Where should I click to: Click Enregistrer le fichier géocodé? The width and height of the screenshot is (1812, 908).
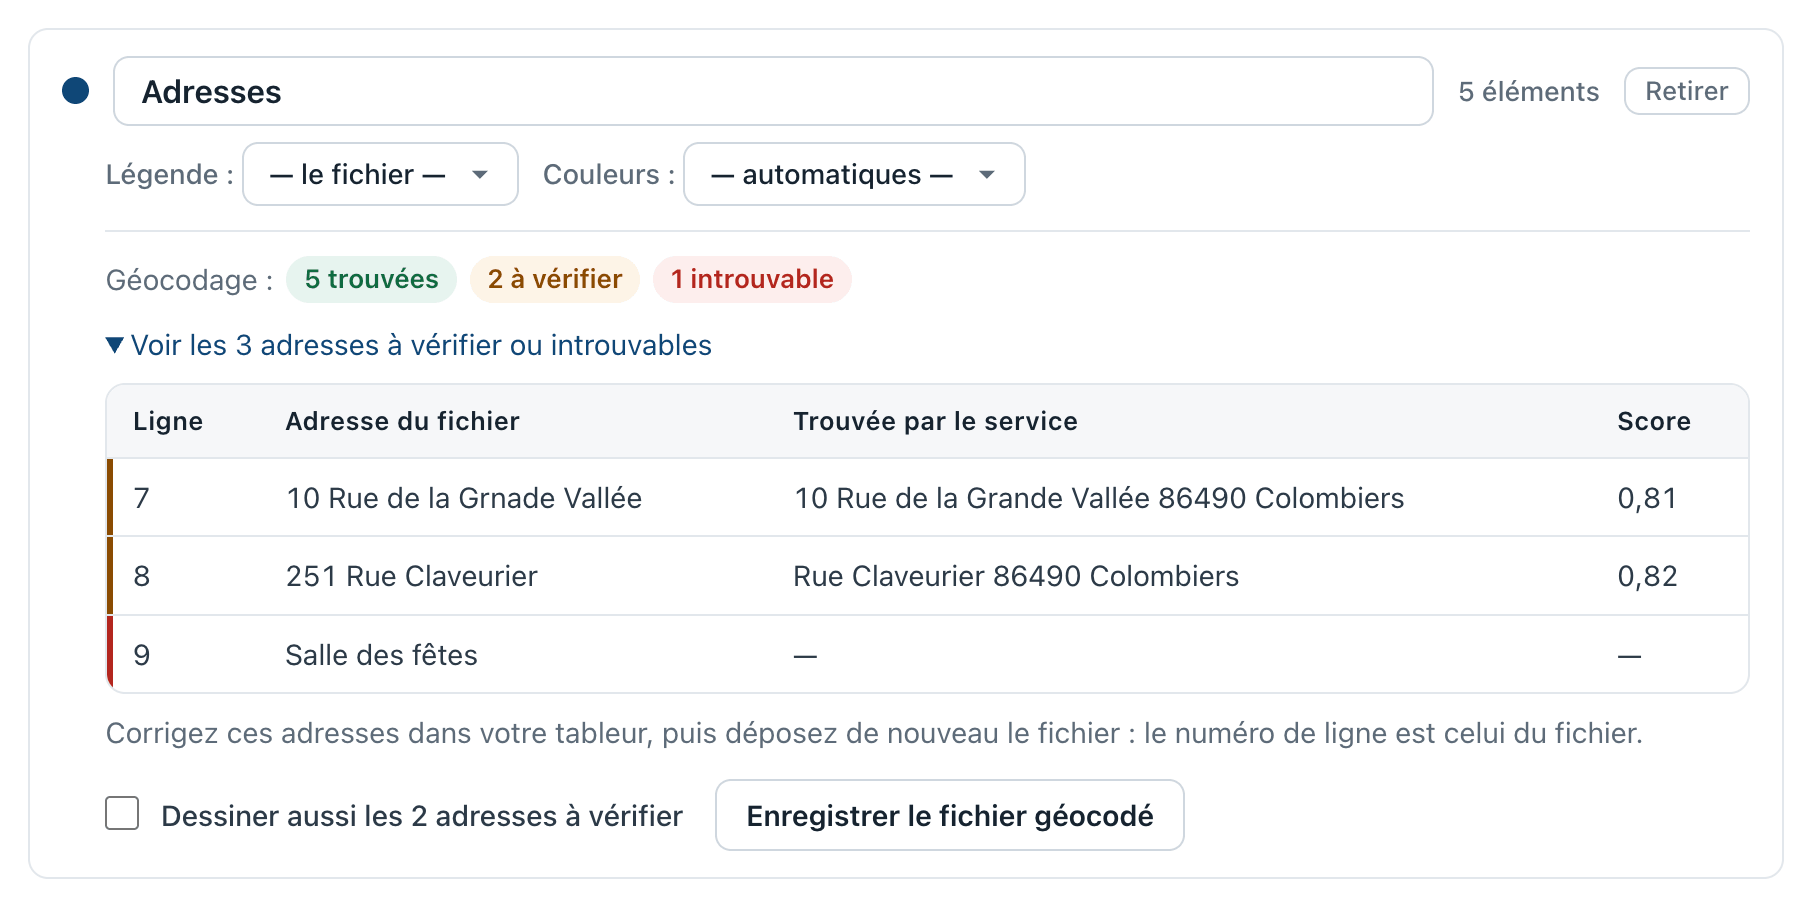(x=950, y=816)
